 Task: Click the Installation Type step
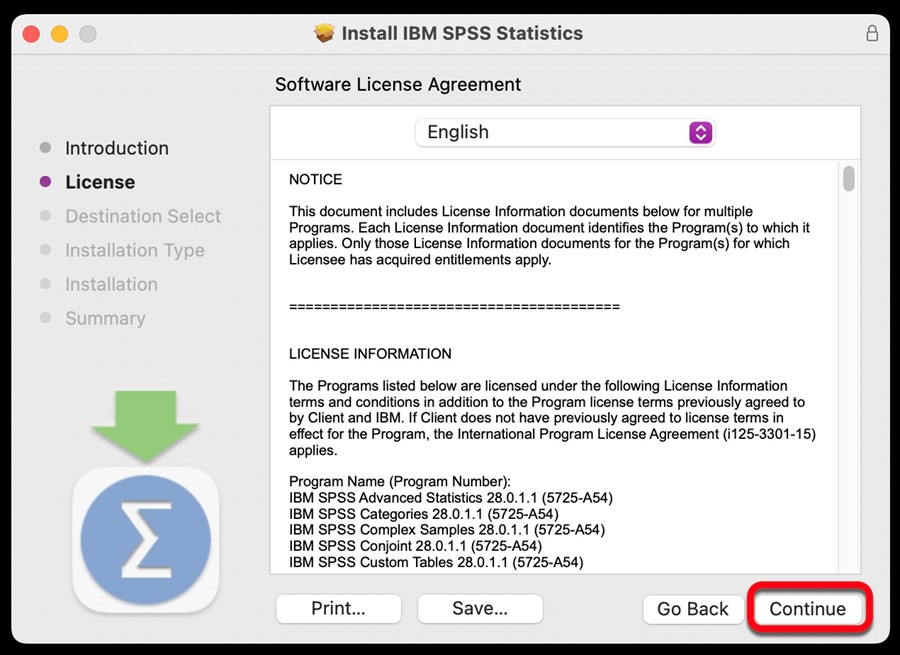pyautogui.click(x=135, y=250)
